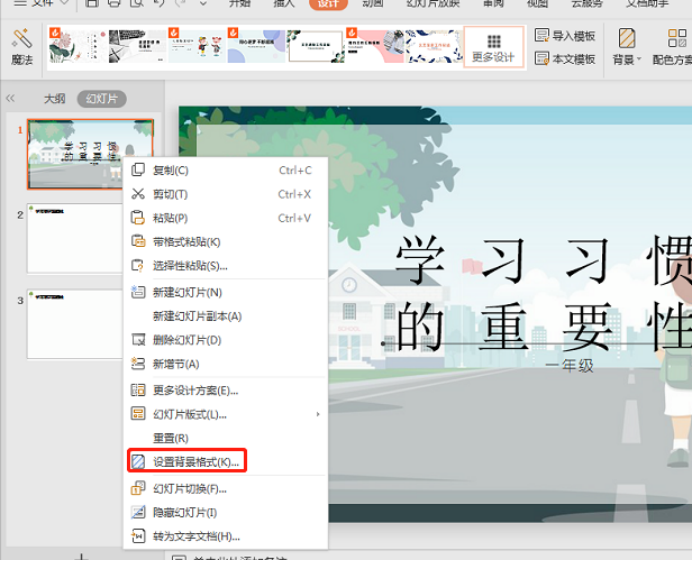
Task: Click the hide slide icon
Action: 138,512
